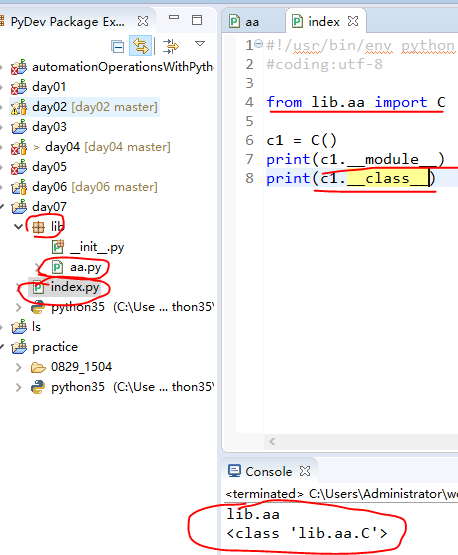
Task: Select the practice project
Action: [55, 347]
